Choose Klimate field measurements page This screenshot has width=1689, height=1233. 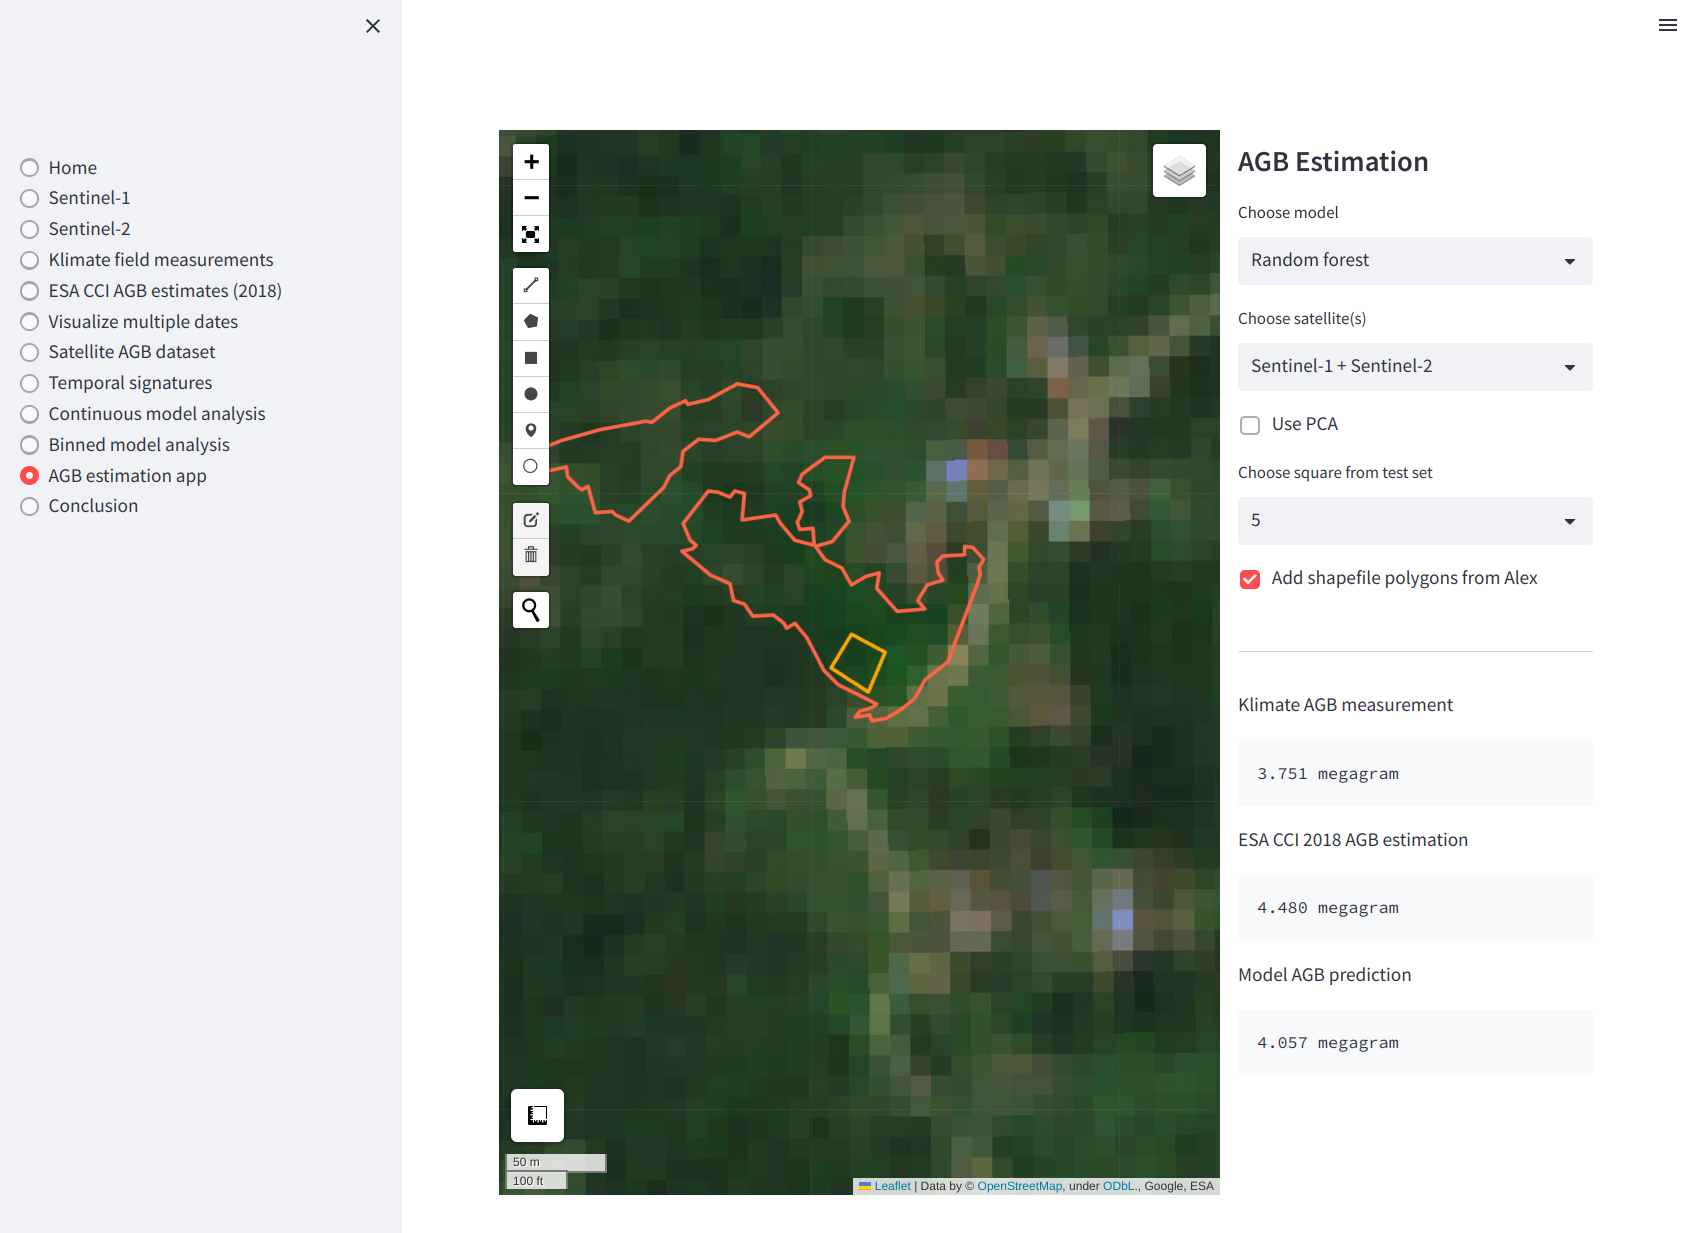[147, 260]
